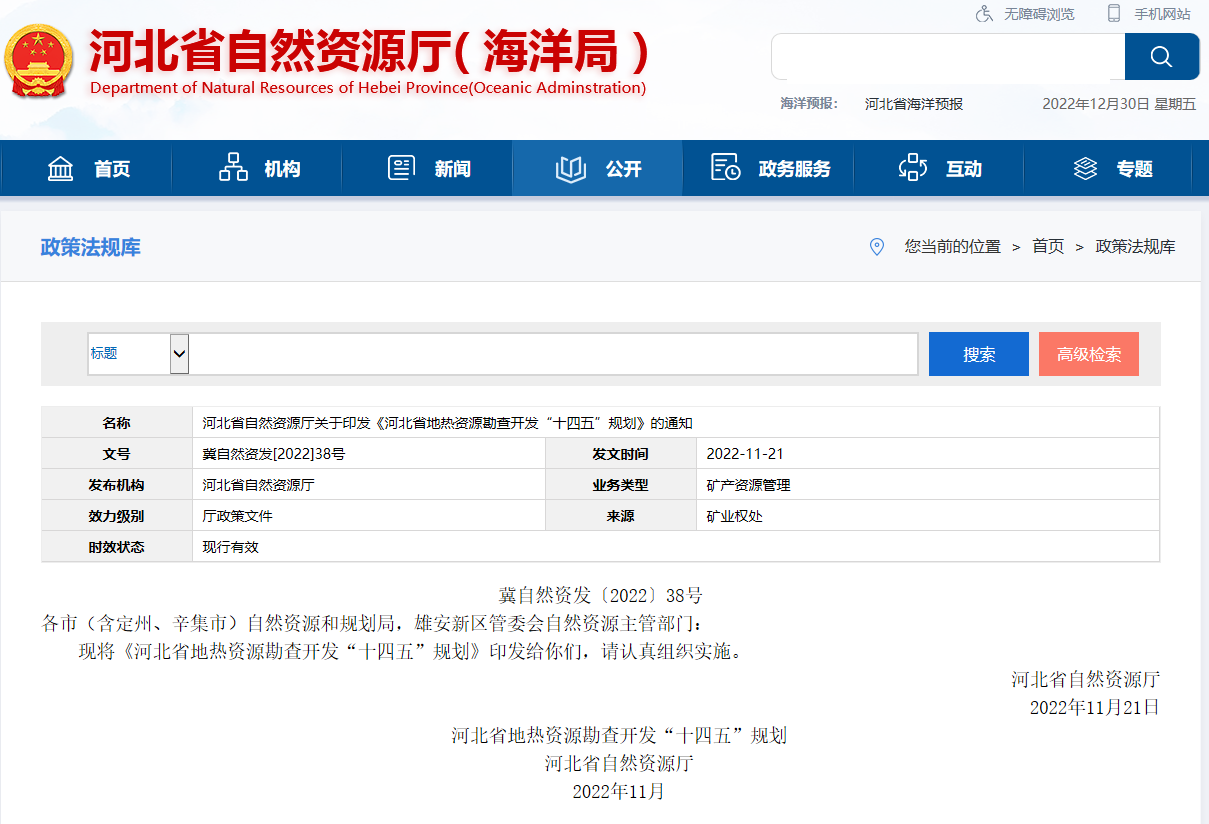The image size is (1209, 824).
Task: Click the 机构 organization chart icon
Action: pos(231,168)
